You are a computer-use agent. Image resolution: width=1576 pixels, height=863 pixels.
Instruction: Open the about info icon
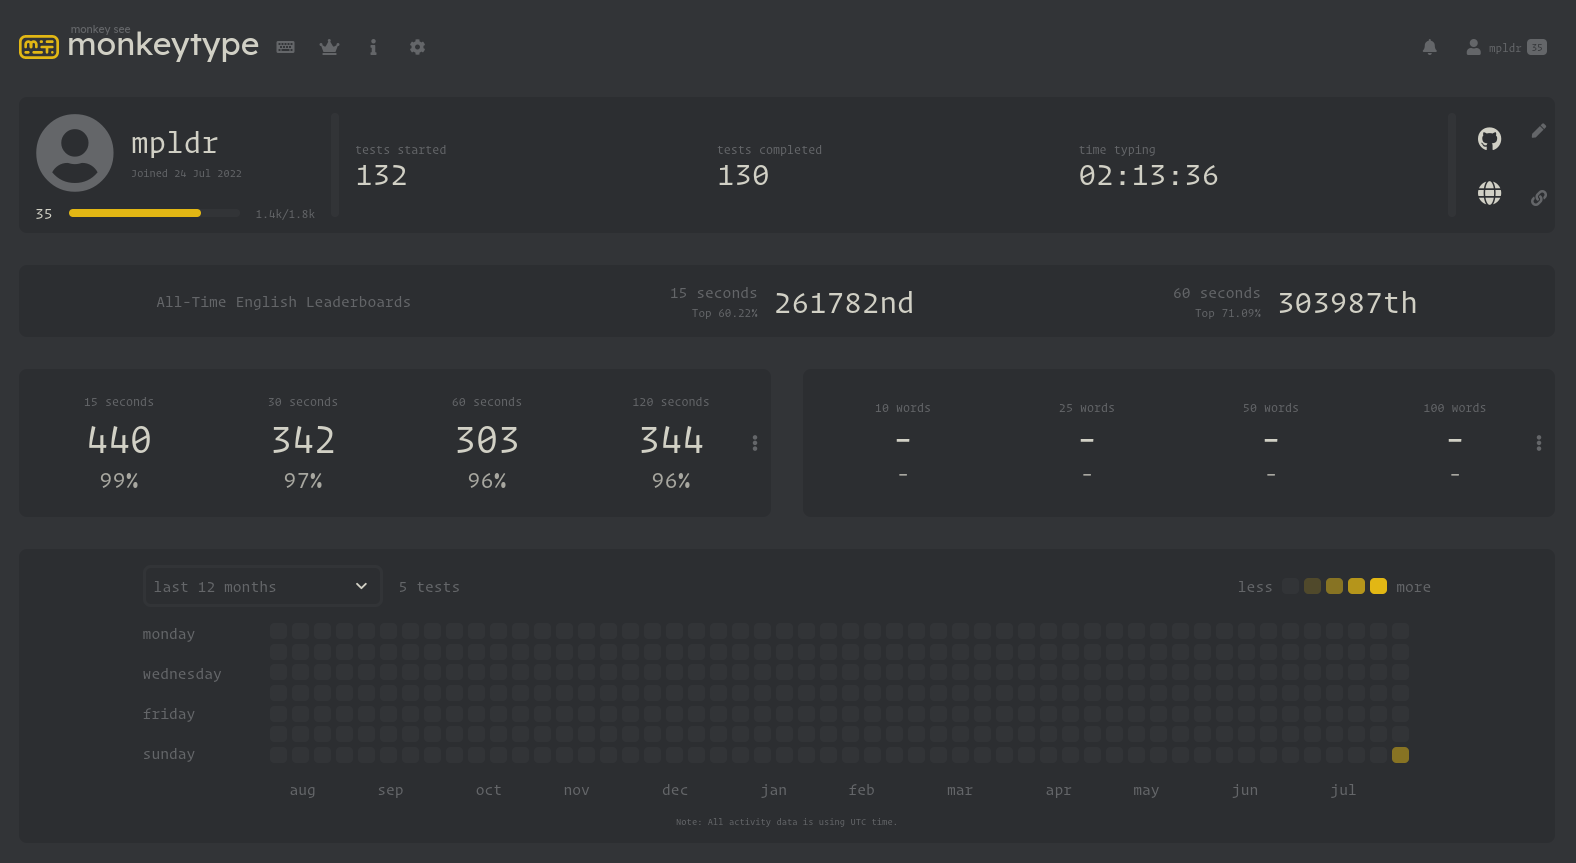click(x=373, y=47)
